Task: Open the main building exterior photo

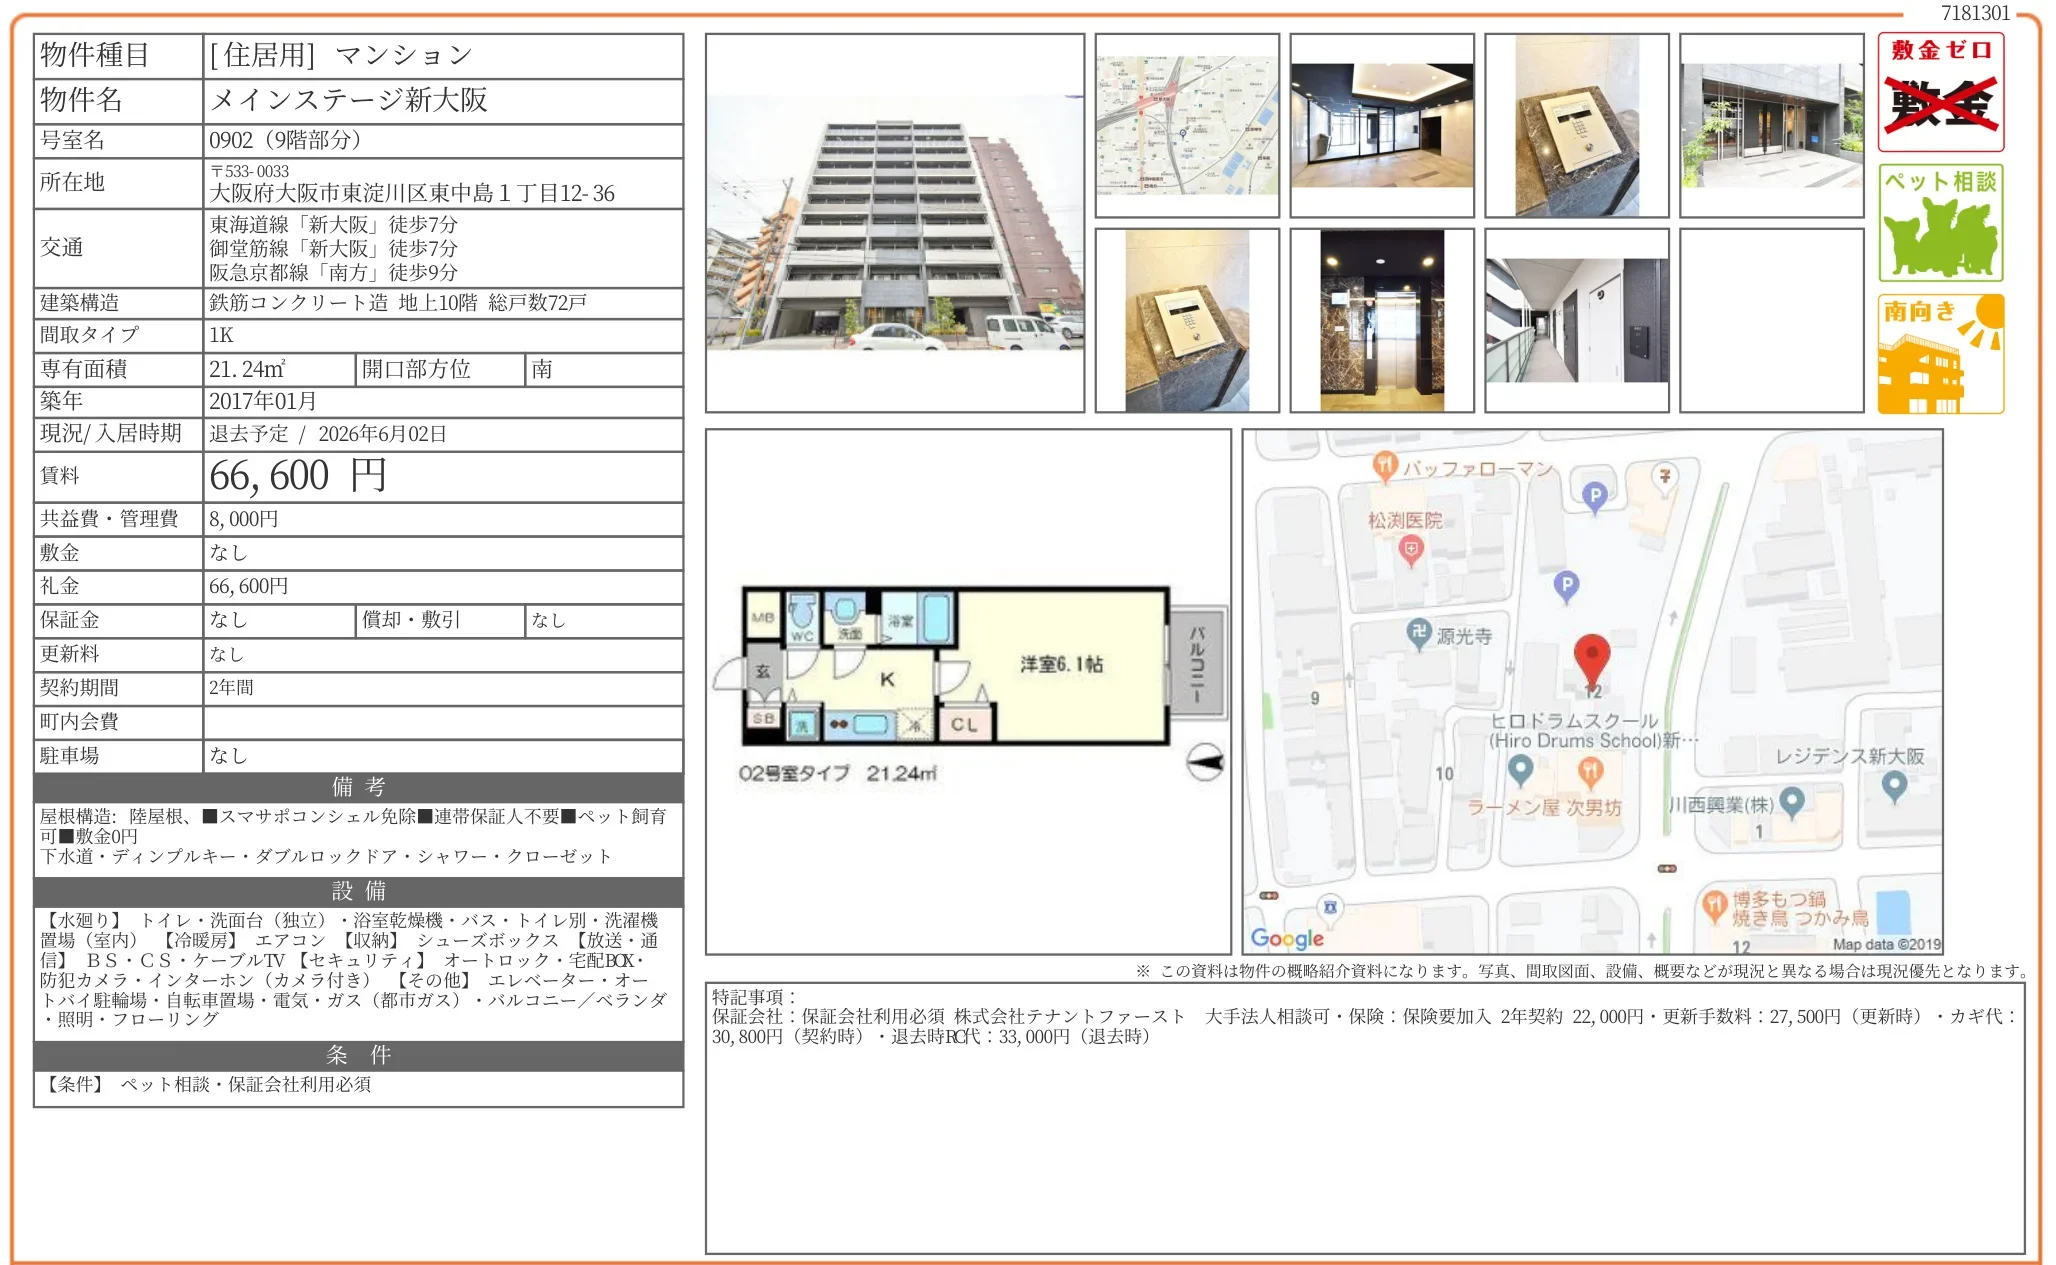Action: pos(894,223)
